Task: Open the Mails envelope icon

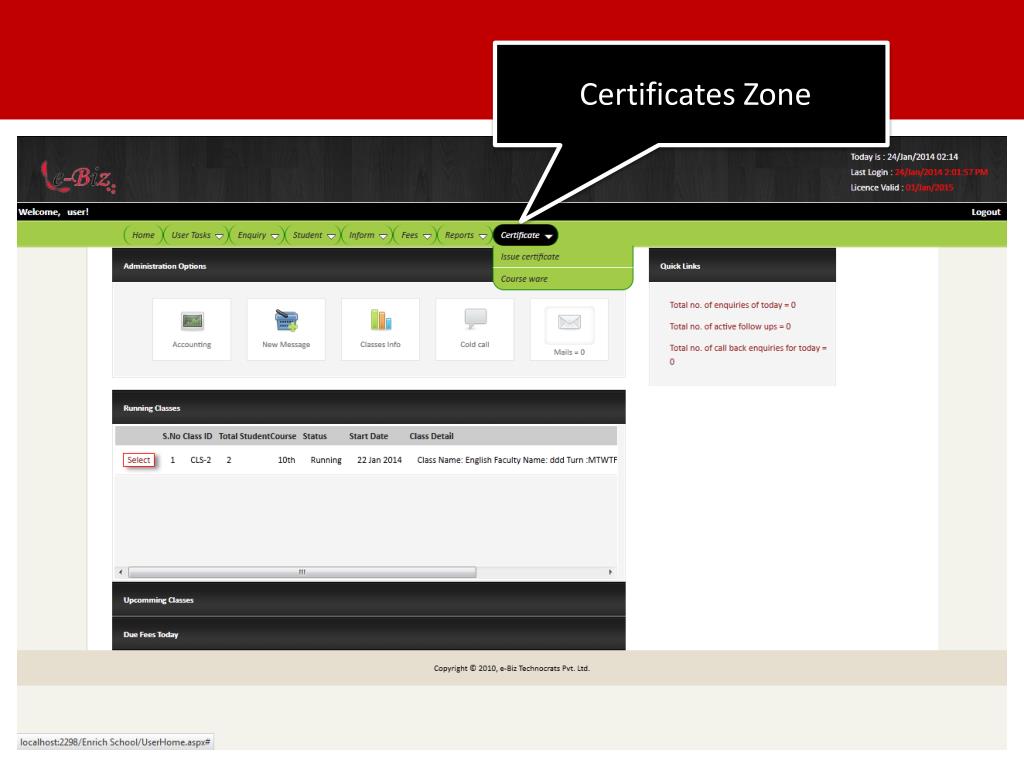Action: click(569, 322)
